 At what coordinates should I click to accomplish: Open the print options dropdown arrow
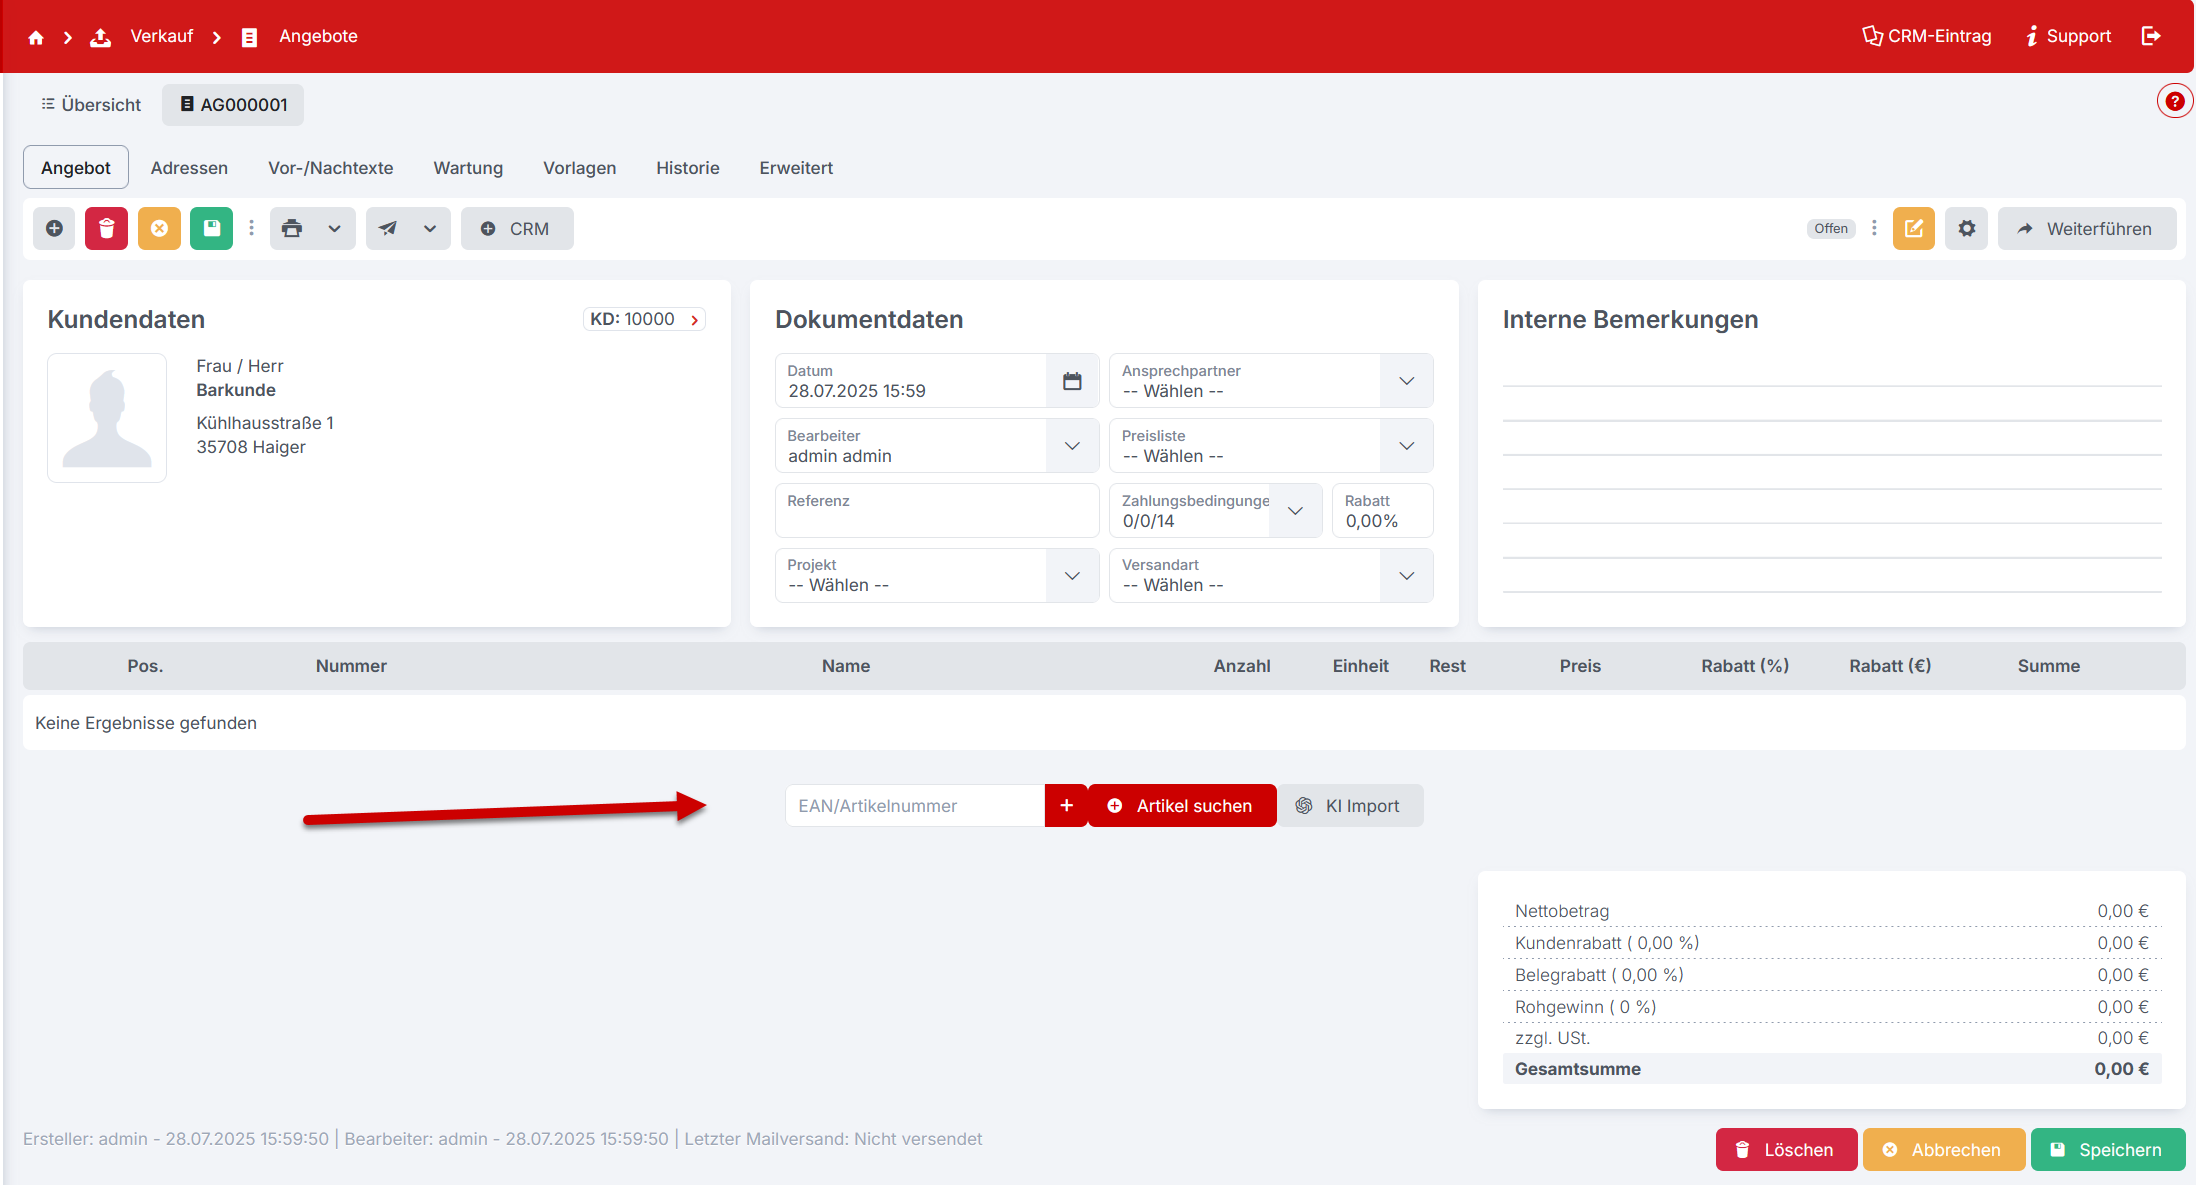[335, 229]
